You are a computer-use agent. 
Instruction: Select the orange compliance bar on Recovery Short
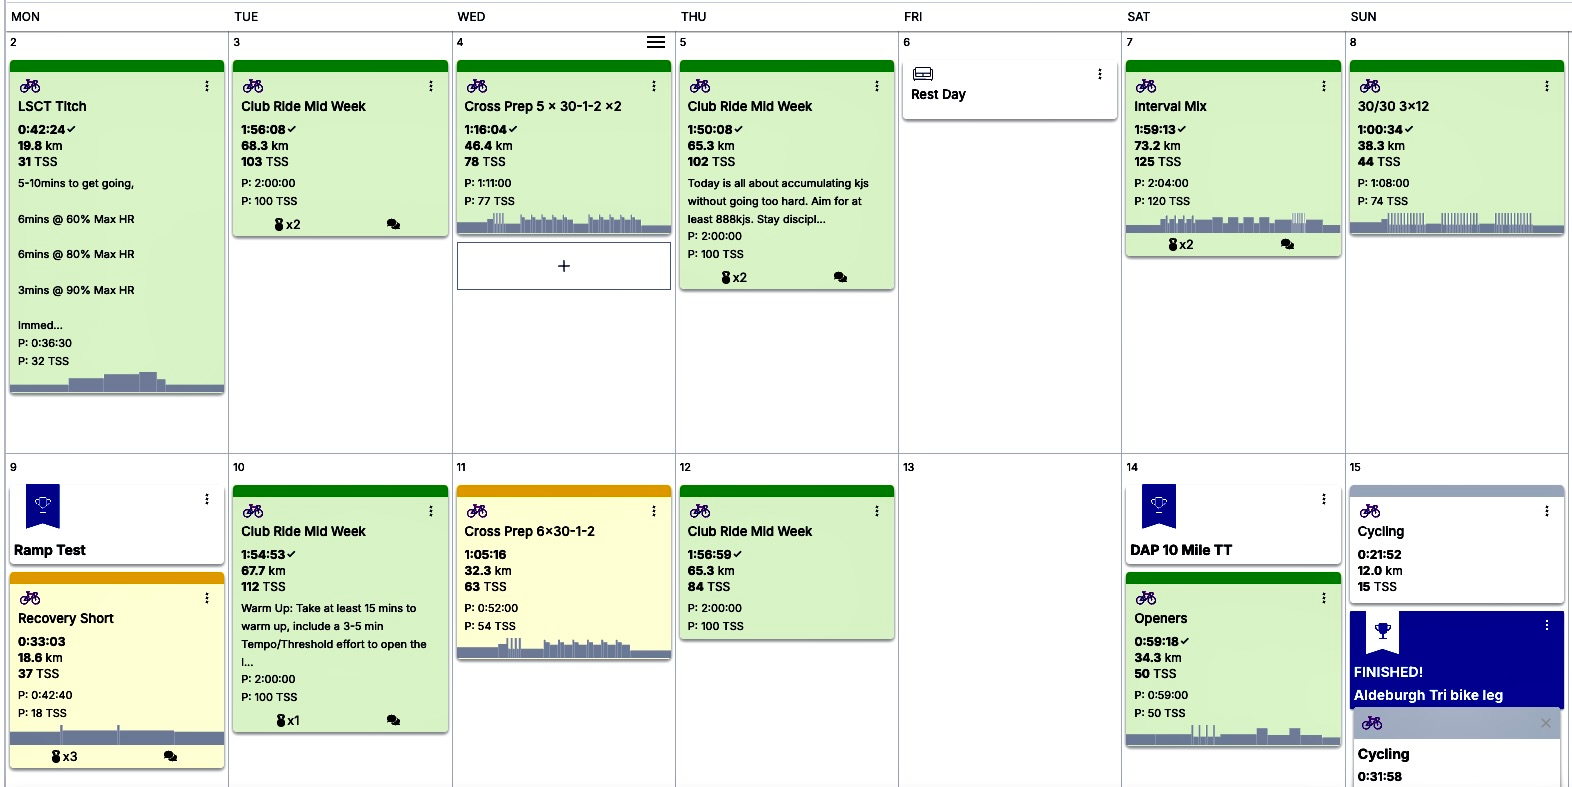tap(117, 578)
